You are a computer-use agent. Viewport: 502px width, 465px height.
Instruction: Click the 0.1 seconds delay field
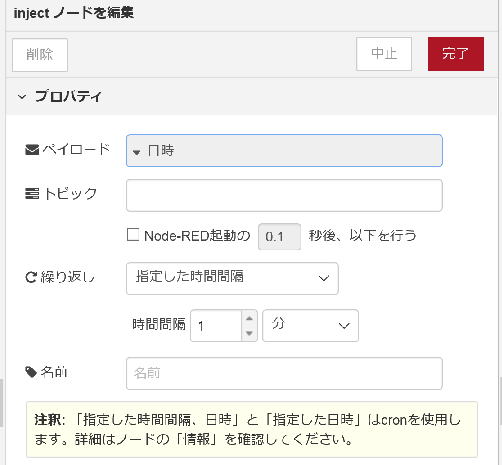[279, 236]
